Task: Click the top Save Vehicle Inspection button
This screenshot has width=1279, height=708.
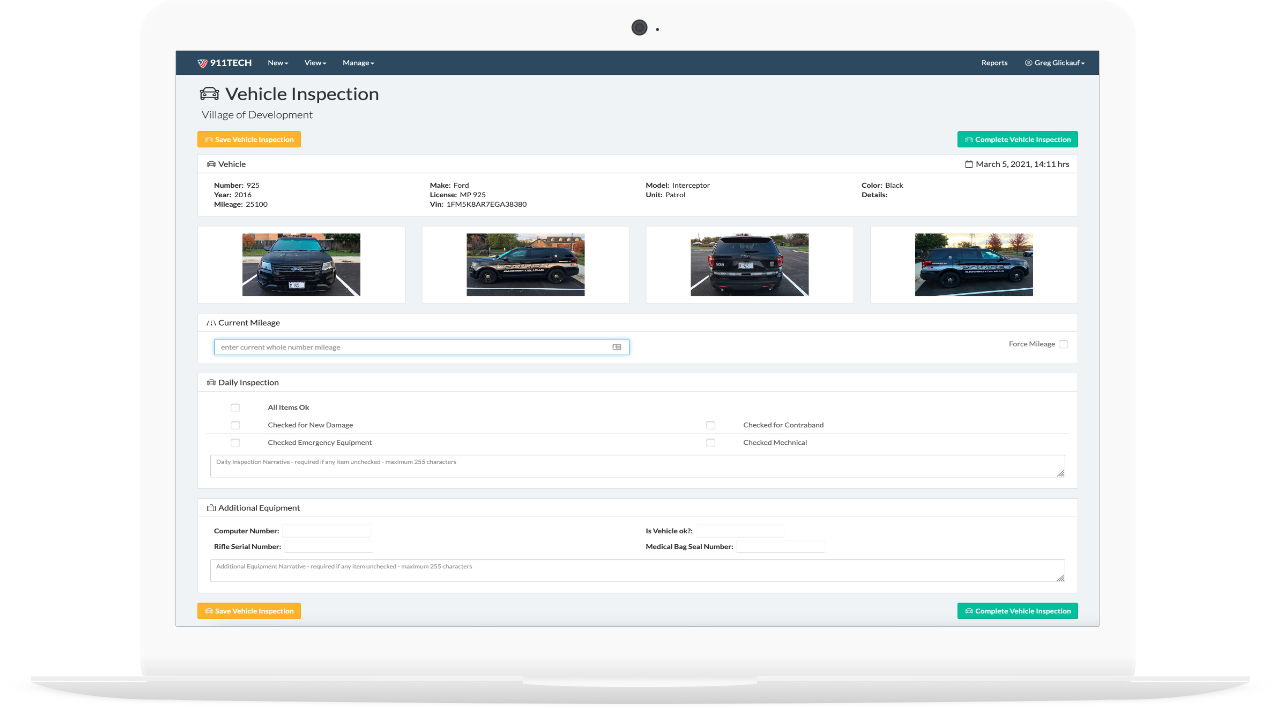Action: 249,140
